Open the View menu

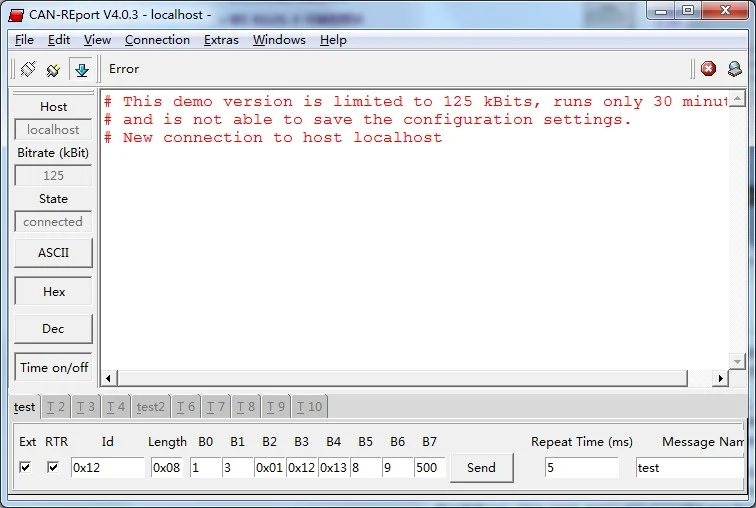(97, 40)
